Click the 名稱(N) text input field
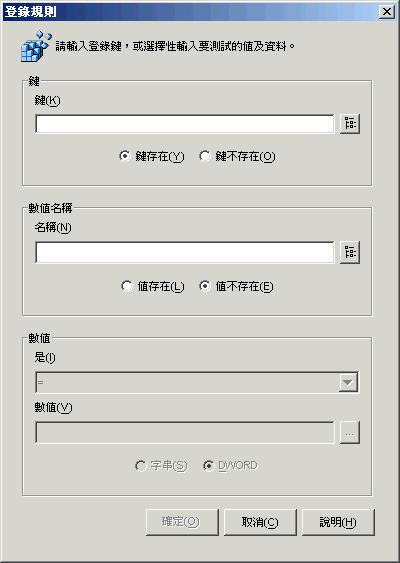This screenshot has height=563, width=400. tap(185, 252)
